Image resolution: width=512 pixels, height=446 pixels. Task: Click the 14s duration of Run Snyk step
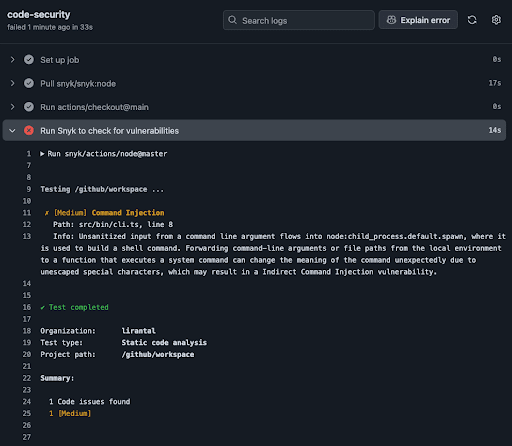495,130
